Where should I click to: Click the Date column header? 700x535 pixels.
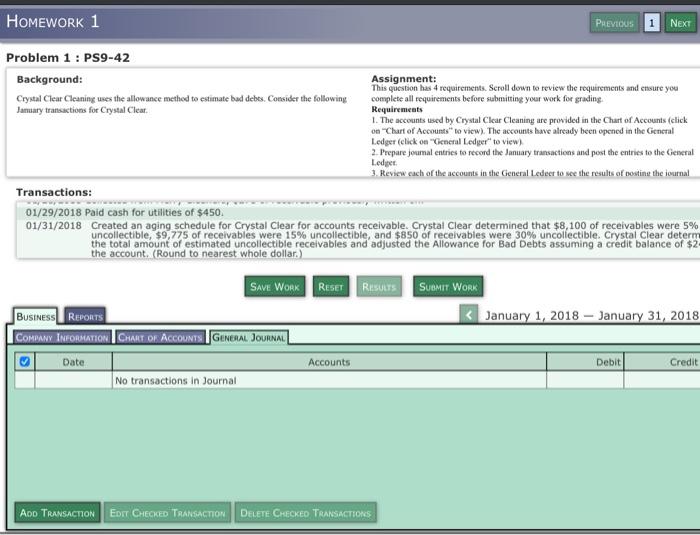pyautogui.click(x=74, y=362)
